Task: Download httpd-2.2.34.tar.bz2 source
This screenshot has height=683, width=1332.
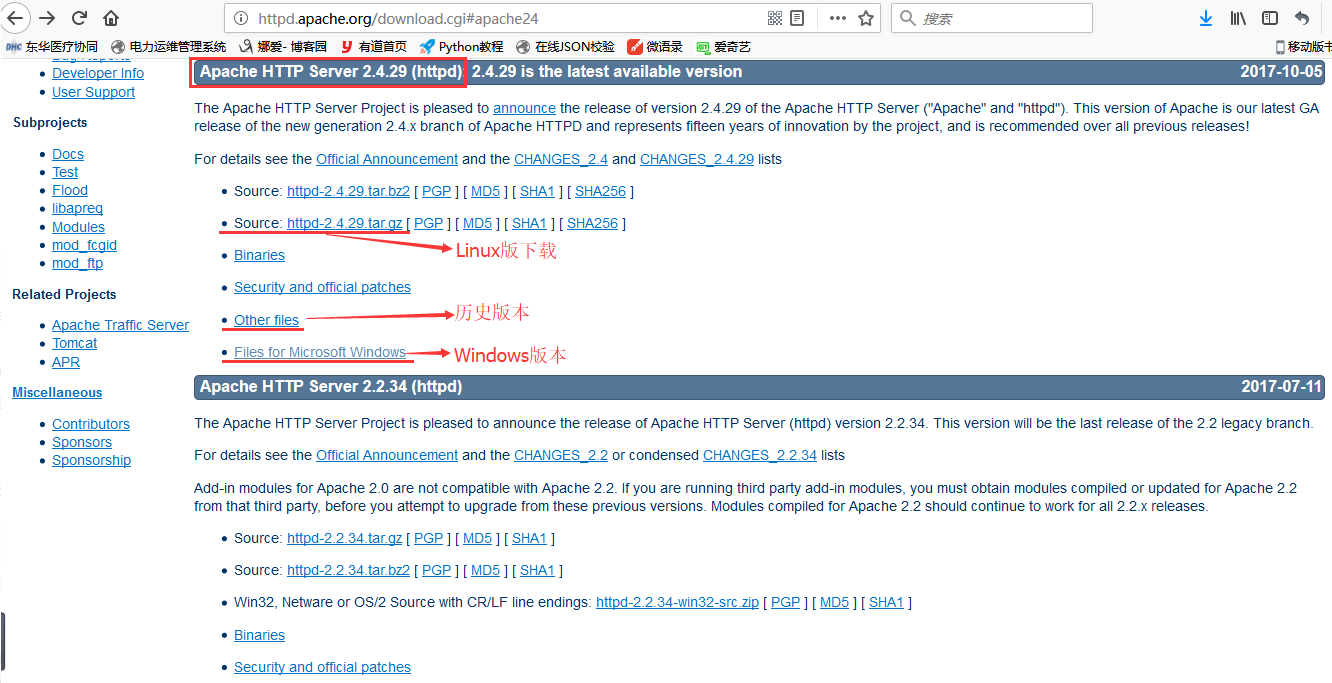Action: coord(348,570)
